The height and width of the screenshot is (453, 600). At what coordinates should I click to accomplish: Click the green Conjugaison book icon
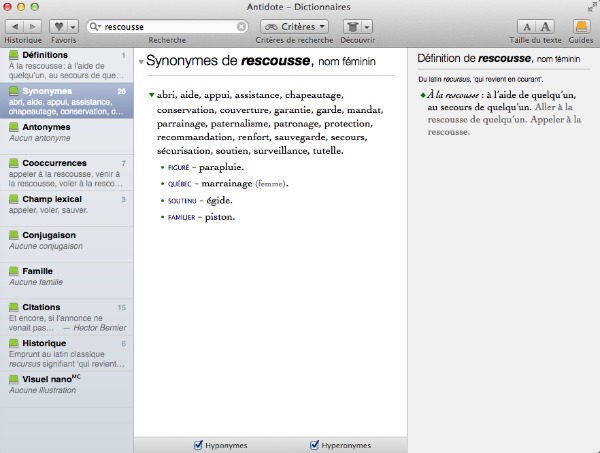(x=14, y=235)
